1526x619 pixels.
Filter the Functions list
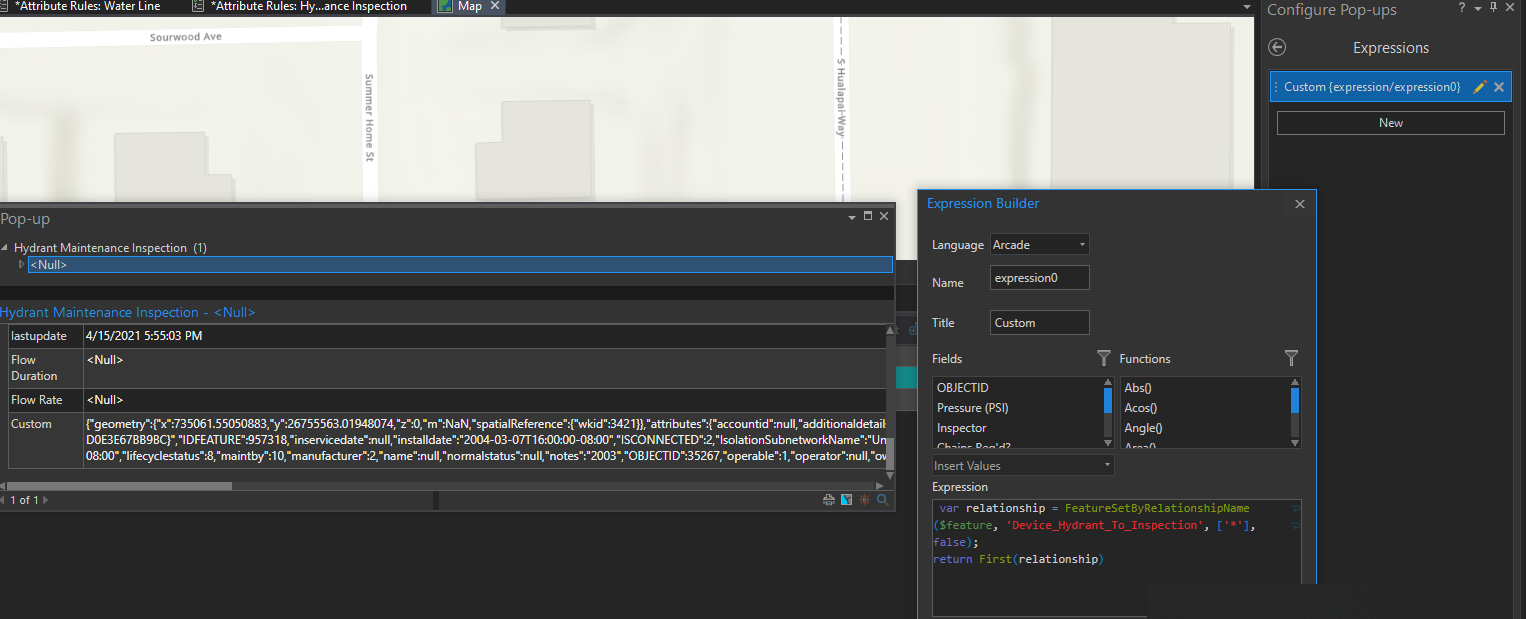(x=1291, y=358)
